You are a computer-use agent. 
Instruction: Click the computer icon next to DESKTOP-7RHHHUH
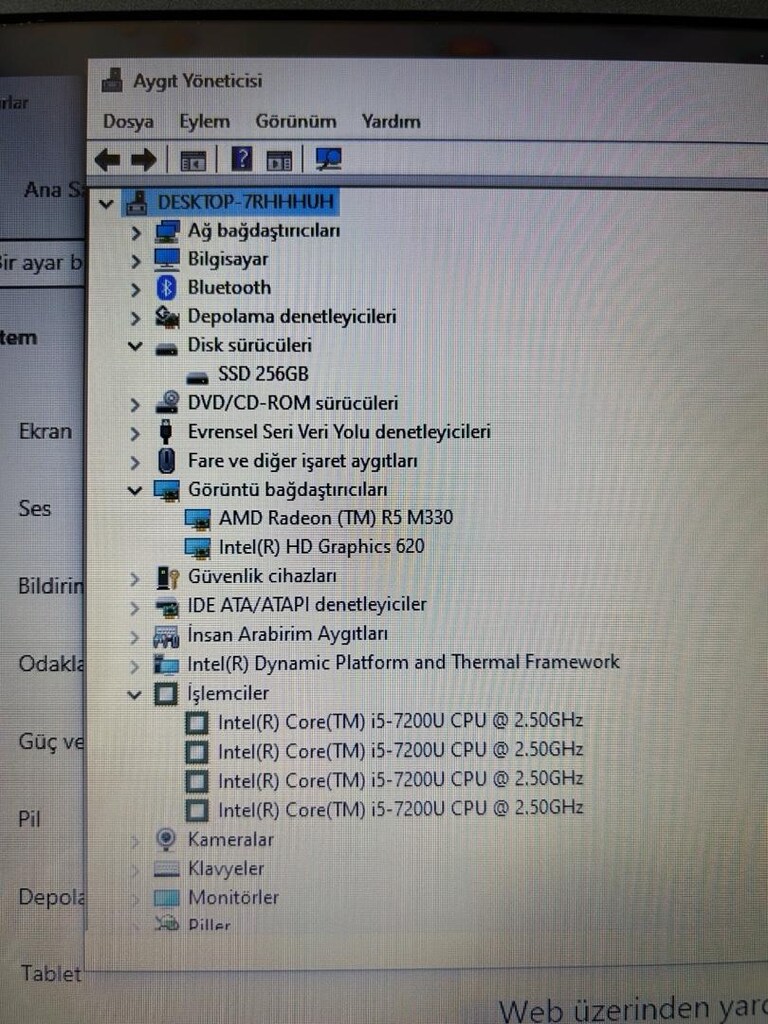tap(136, 202)
